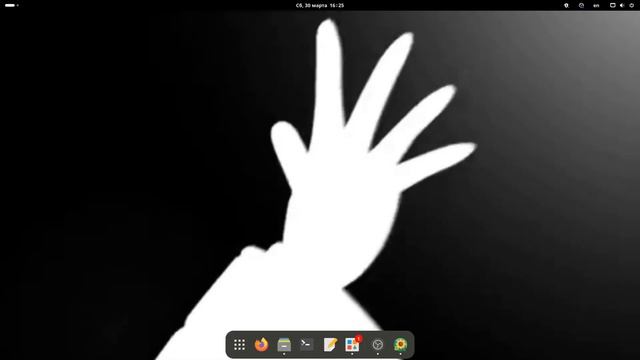Click the display icon in the system tray
The width and height of the screenshot is (640, 360).
pos(613,5)
